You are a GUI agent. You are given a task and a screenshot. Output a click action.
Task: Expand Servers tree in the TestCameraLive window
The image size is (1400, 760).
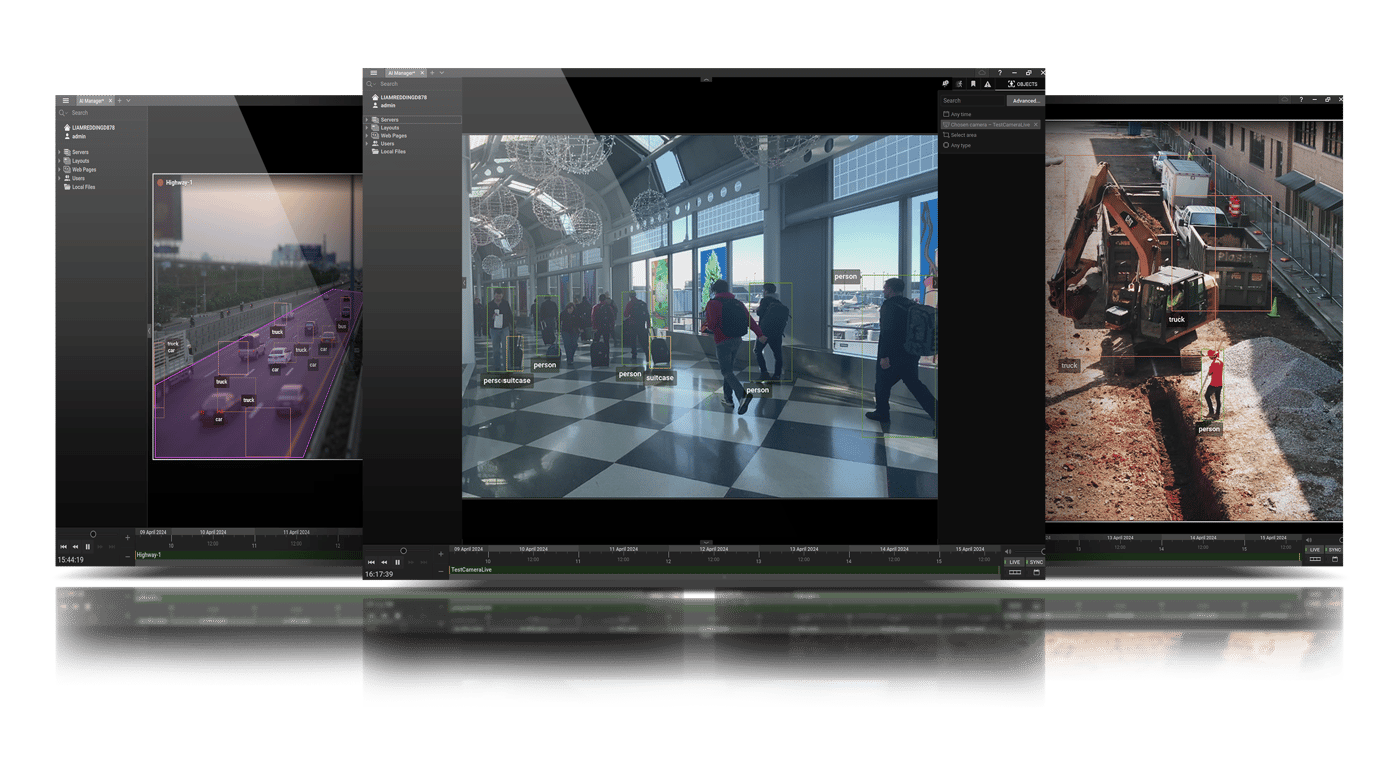pos(366,120)
